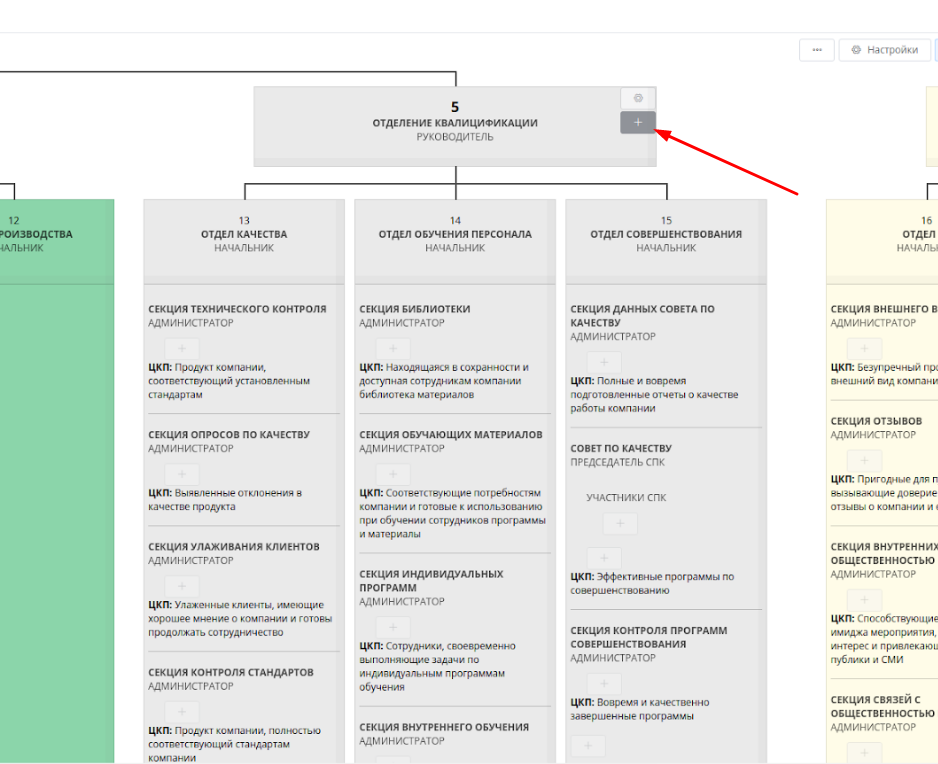Viewport: 938px width, 764px height.
Task: Click the Отделение квалификации title text
Action: tap(455, 123)
